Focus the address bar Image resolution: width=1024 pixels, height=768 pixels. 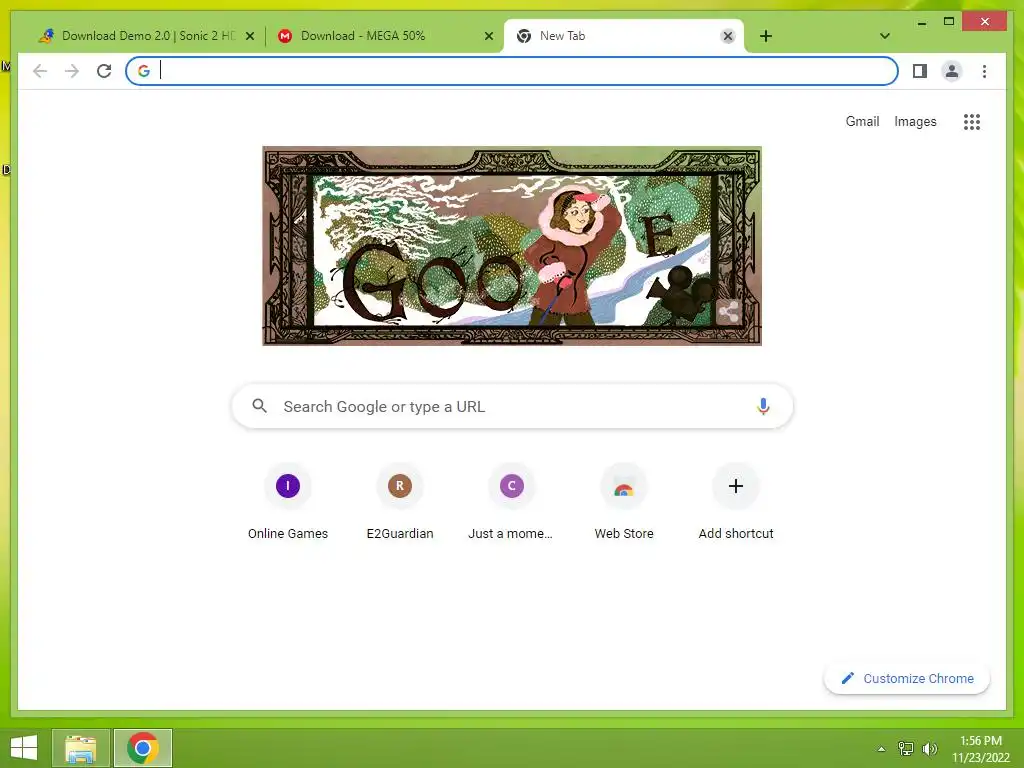(512, 71)
